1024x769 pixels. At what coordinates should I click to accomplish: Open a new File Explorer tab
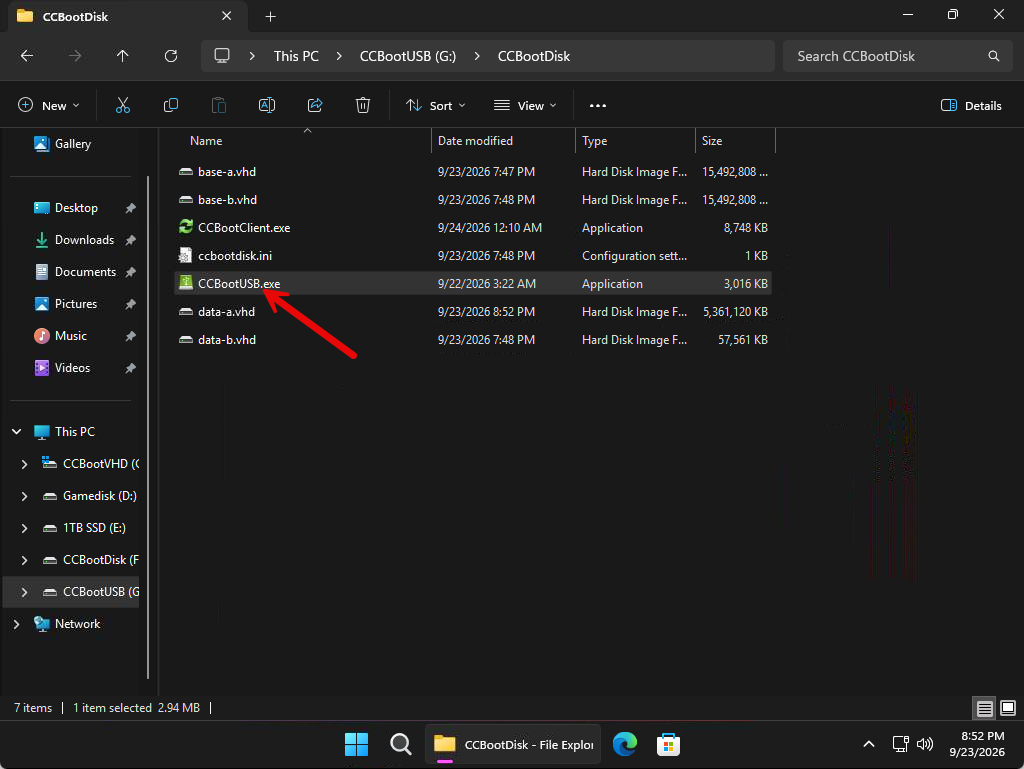coord(270,16)
